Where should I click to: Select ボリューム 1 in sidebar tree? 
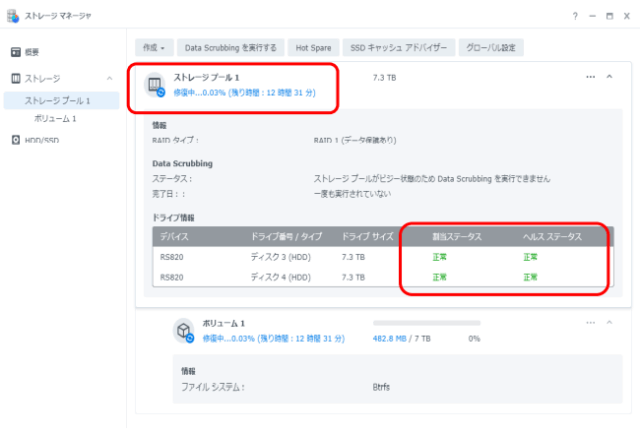click(56, 118)
